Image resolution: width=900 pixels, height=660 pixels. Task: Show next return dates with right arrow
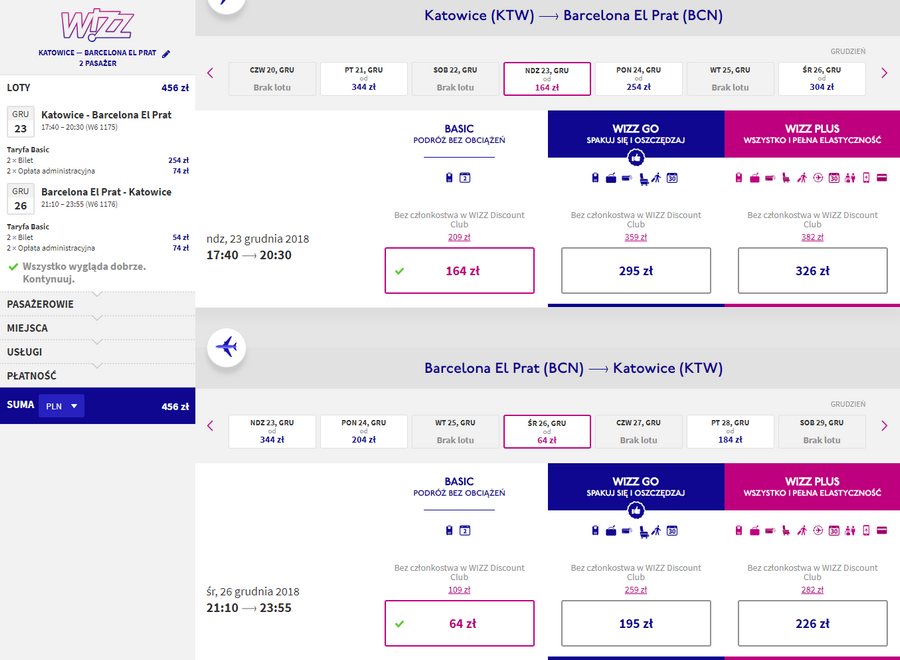tap(884, 425)
